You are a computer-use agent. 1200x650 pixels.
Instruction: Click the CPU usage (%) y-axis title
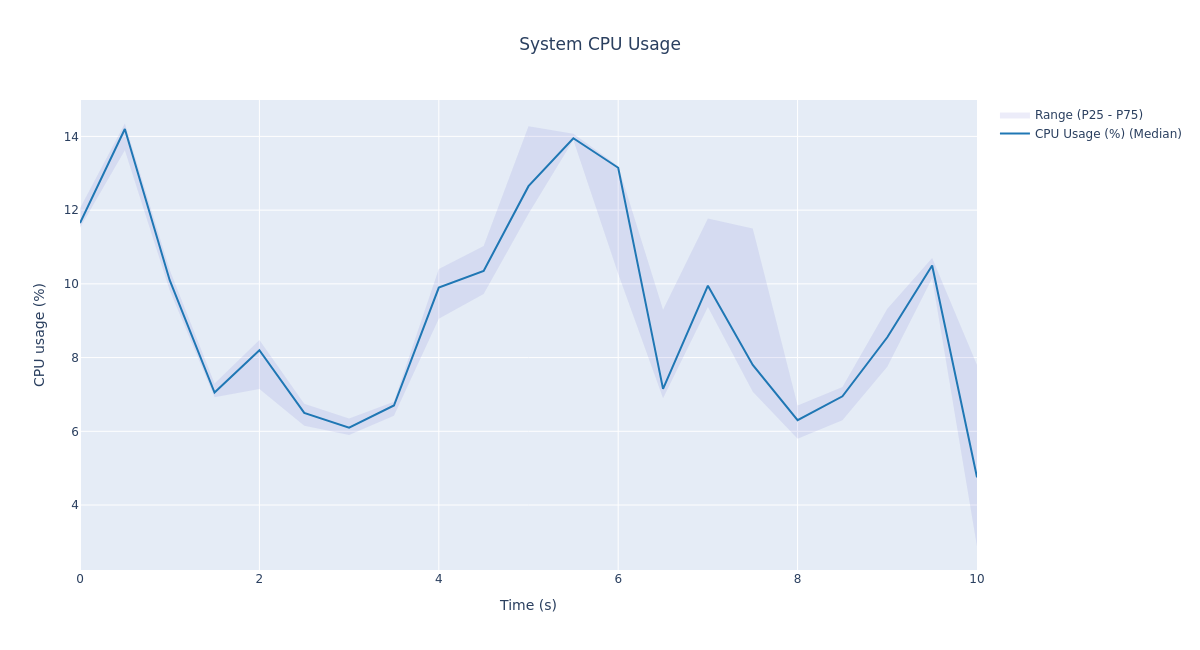click(40, 334)
